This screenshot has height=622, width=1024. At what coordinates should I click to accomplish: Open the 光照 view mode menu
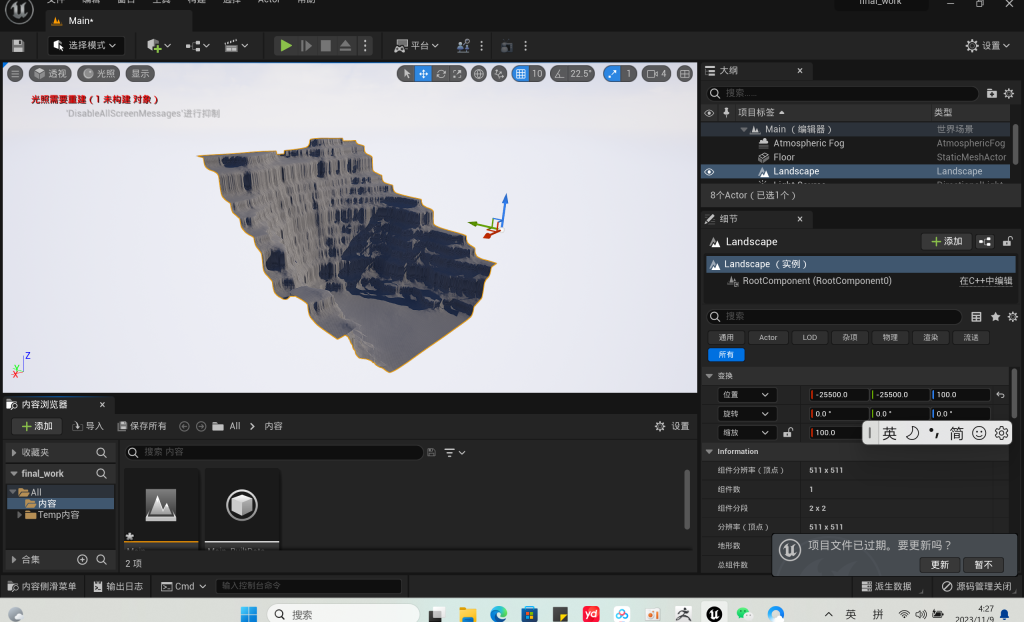(99, 74)
